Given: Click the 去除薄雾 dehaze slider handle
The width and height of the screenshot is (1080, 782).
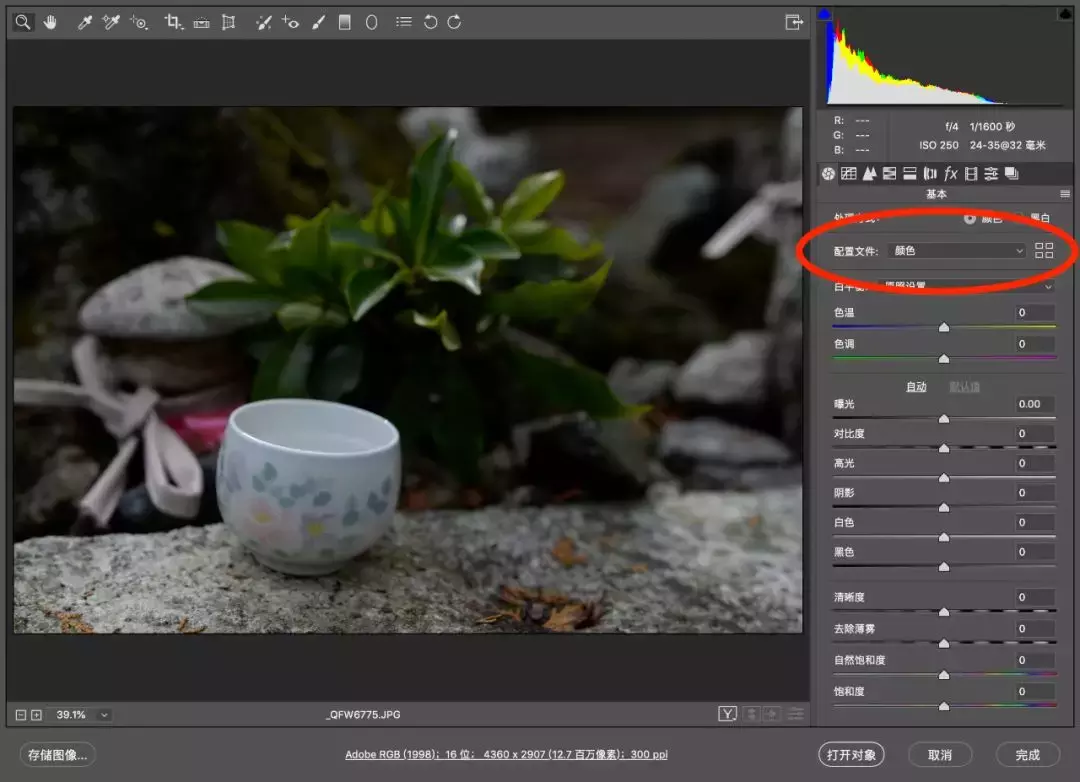Looking at the screenshot, I should (944, 644).
